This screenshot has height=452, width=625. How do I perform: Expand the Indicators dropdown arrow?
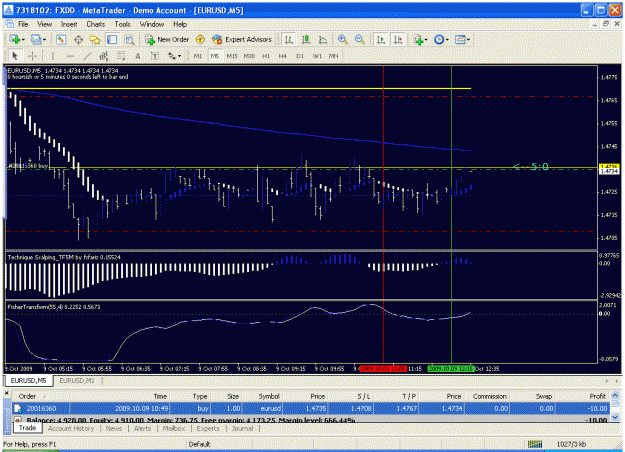[426, 40]
